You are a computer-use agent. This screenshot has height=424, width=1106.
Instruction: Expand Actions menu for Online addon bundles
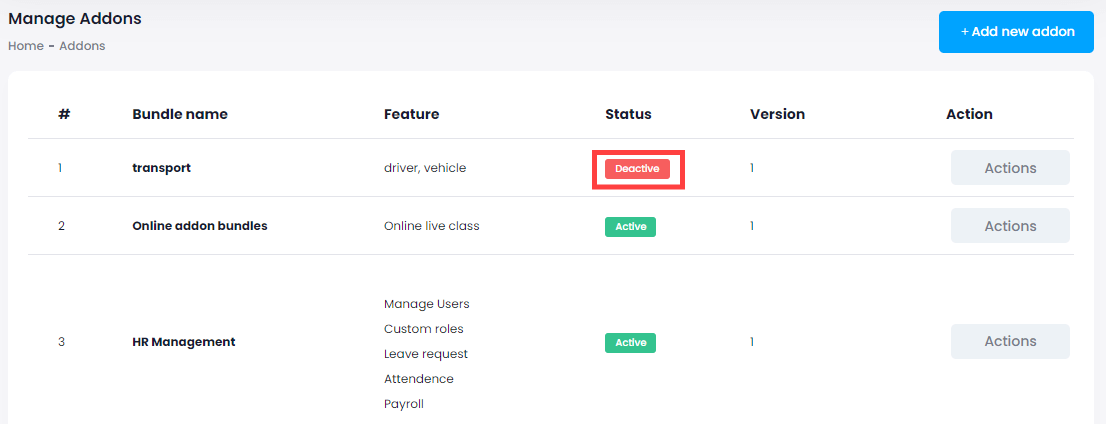click(1009, 226)
